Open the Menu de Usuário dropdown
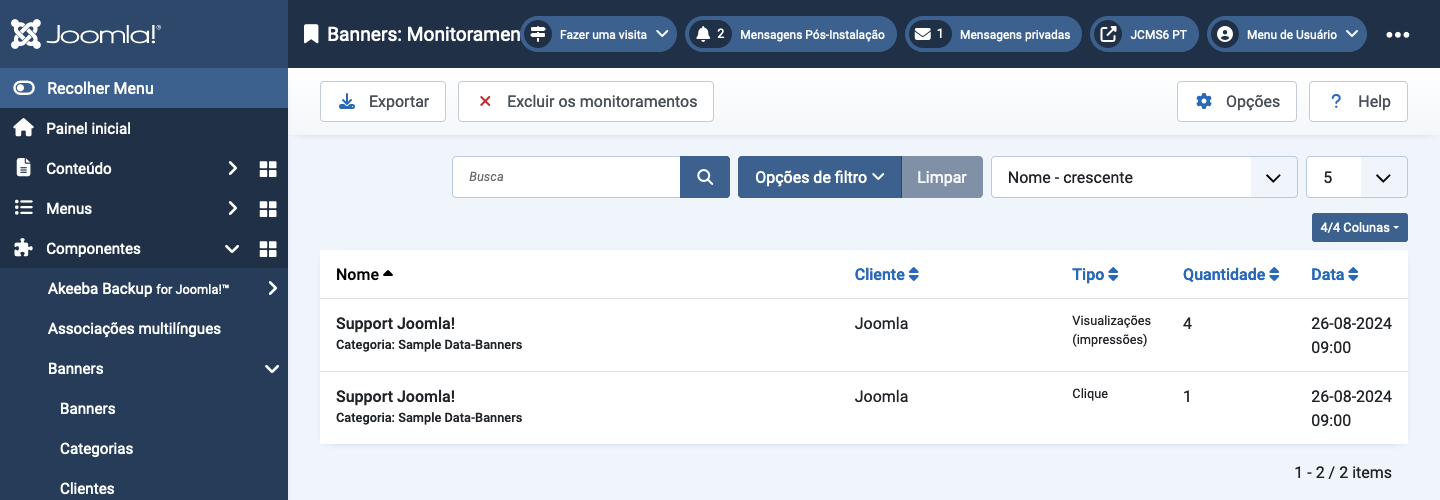Image resolution: width=1440 pixels, height=500 pixels. [1287, 34]
